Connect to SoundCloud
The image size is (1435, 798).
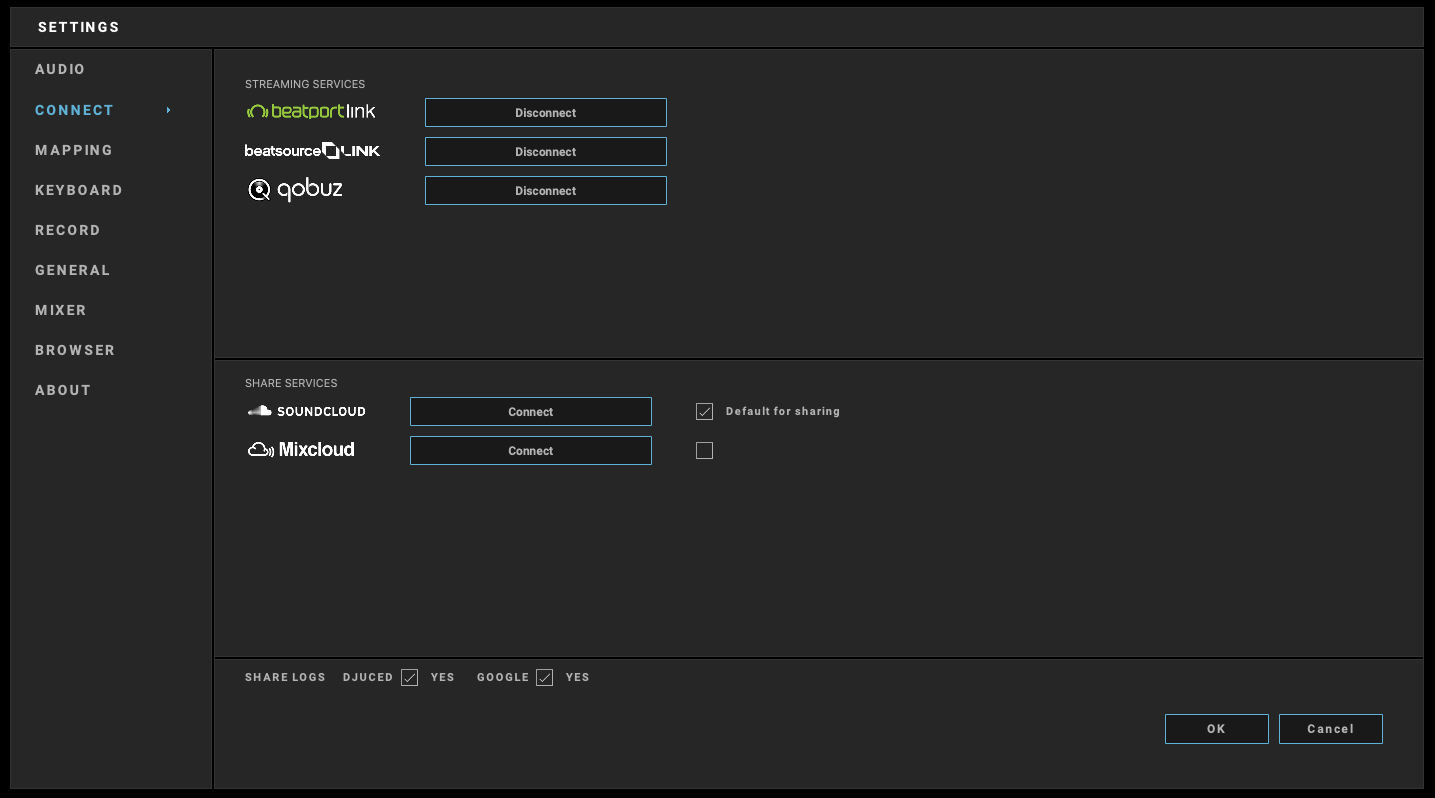coord(531,412)
